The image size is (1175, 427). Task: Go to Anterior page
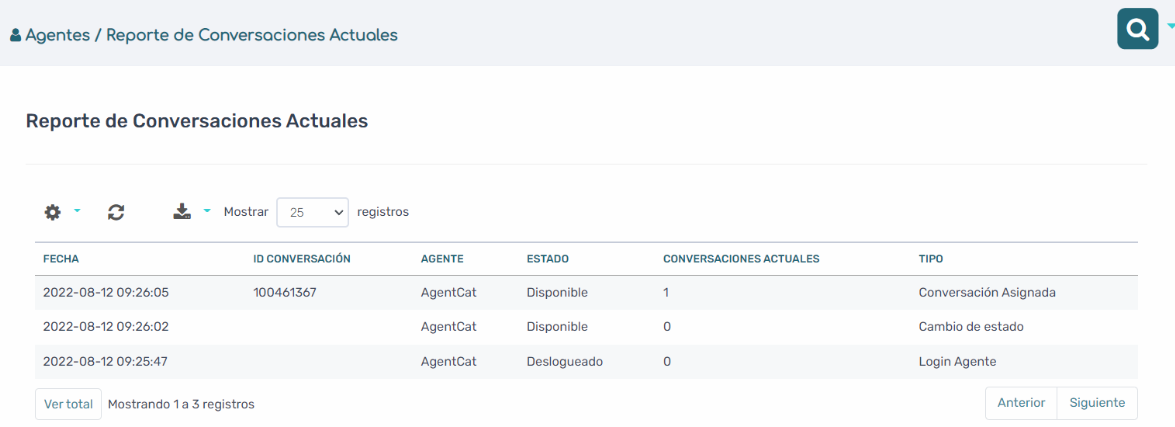click(1021, 403)
